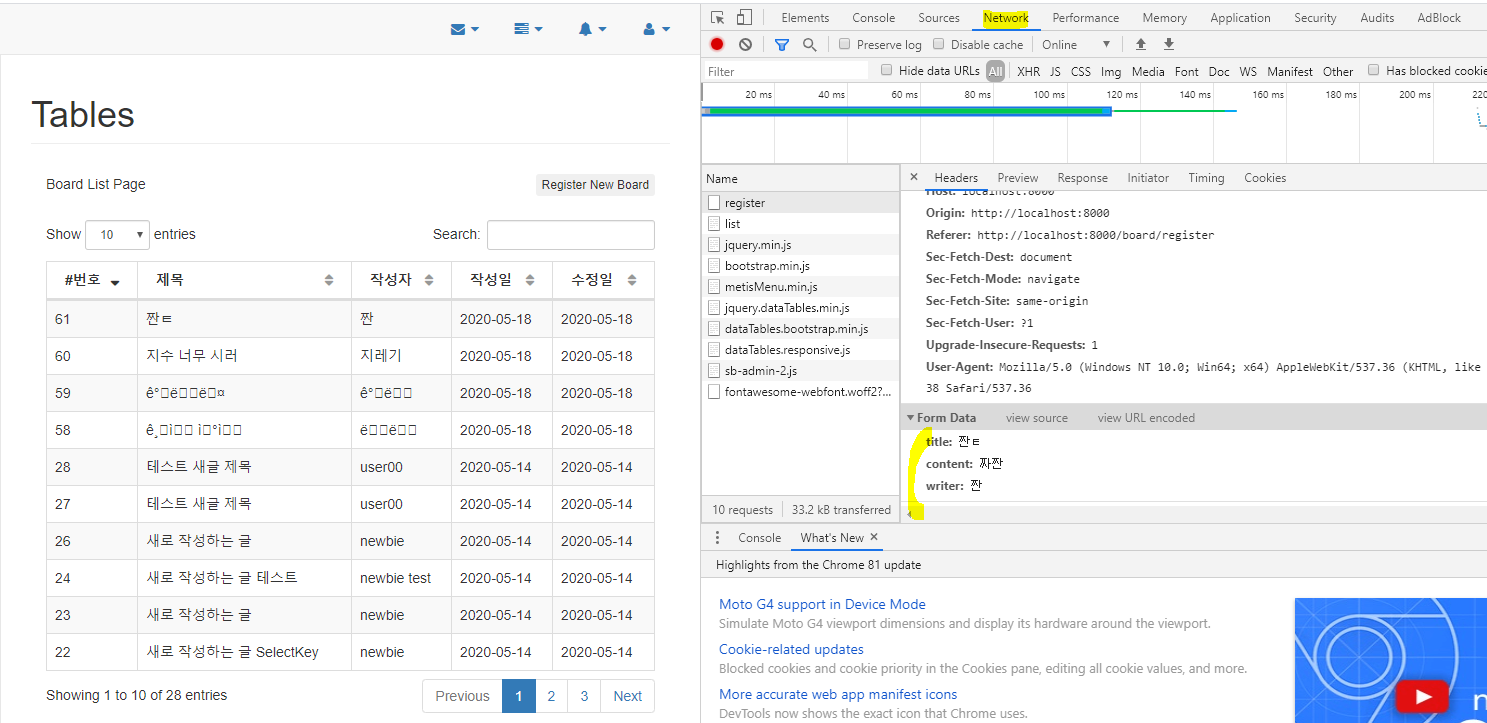This screenshot has height=723, width=1487.
Task: Select the sb-admin-2.js request
Action: point(801,370)
